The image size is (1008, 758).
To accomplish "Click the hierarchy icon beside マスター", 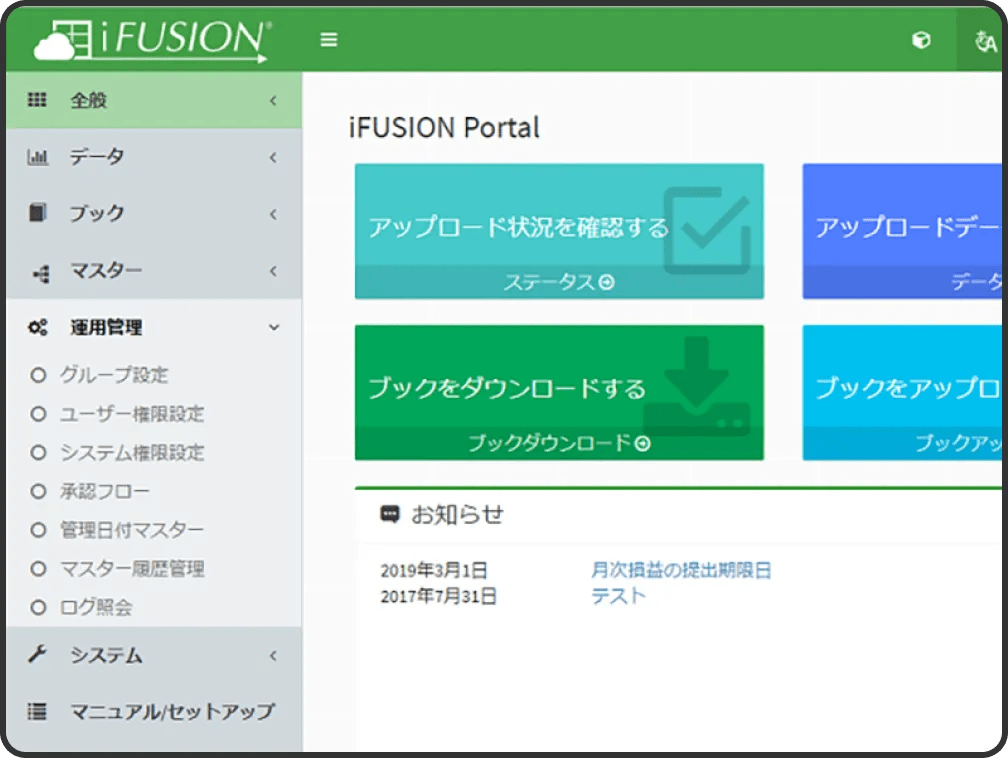I will 40,273.
